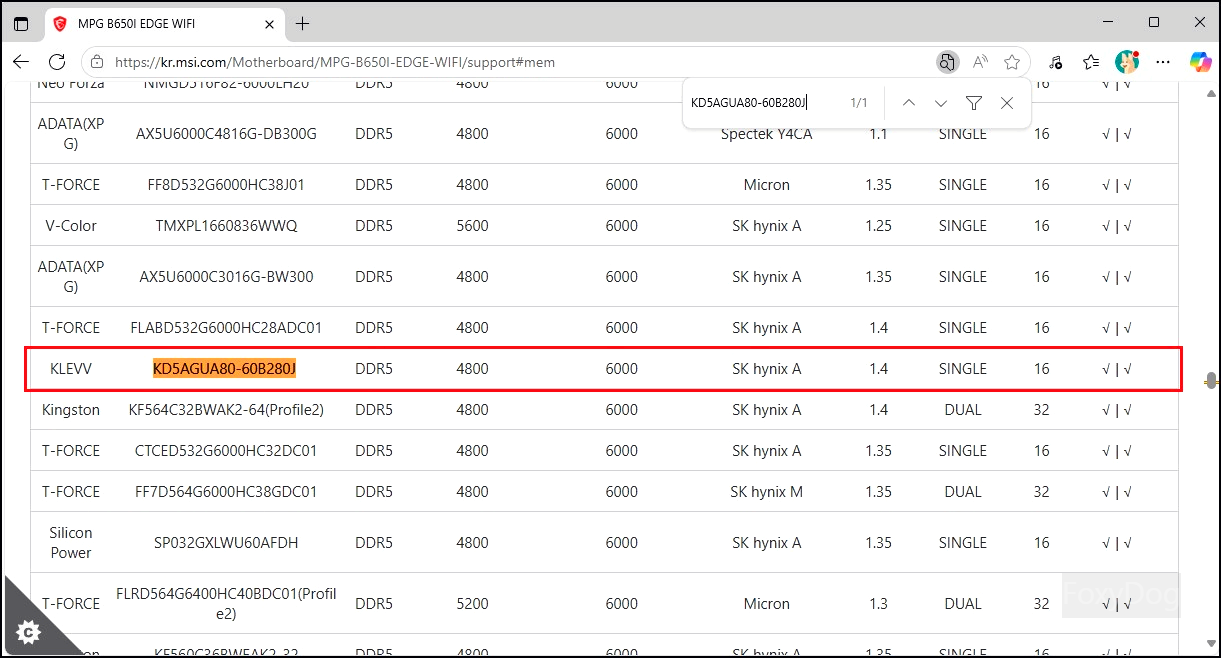Refresh the MSI support page

click(57, 62)
